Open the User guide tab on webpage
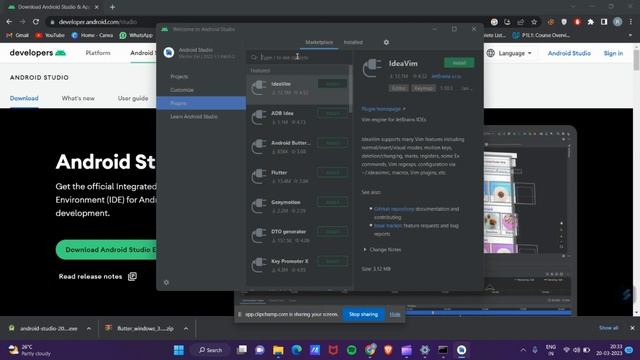Viewport: 640px width, 360px height. point(133,98)
